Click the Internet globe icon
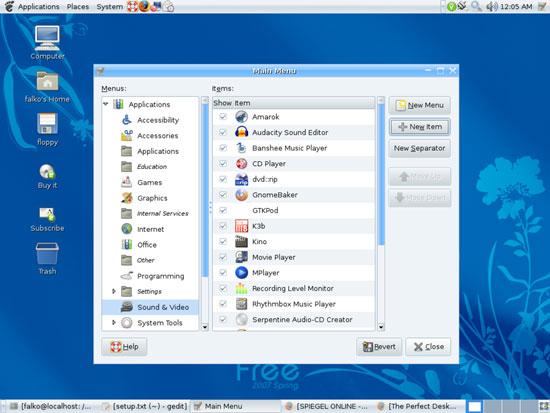Viewport: 550px width, 413px height. (127, 229)
